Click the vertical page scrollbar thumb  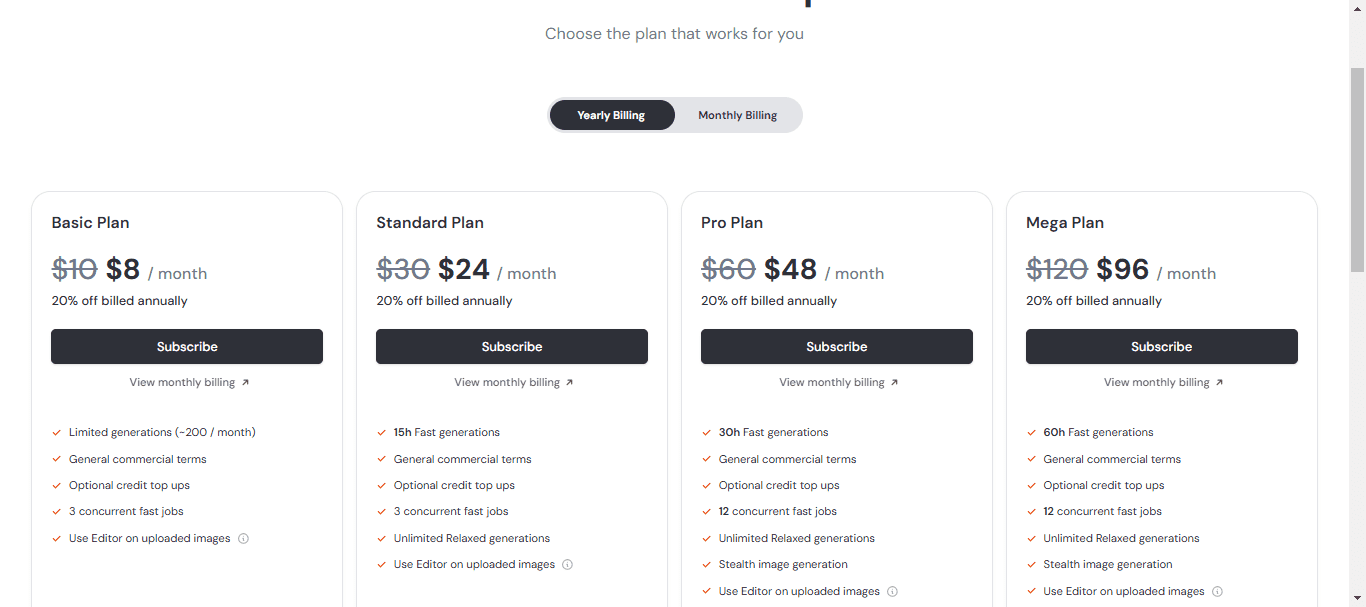tap(1357, 170)
